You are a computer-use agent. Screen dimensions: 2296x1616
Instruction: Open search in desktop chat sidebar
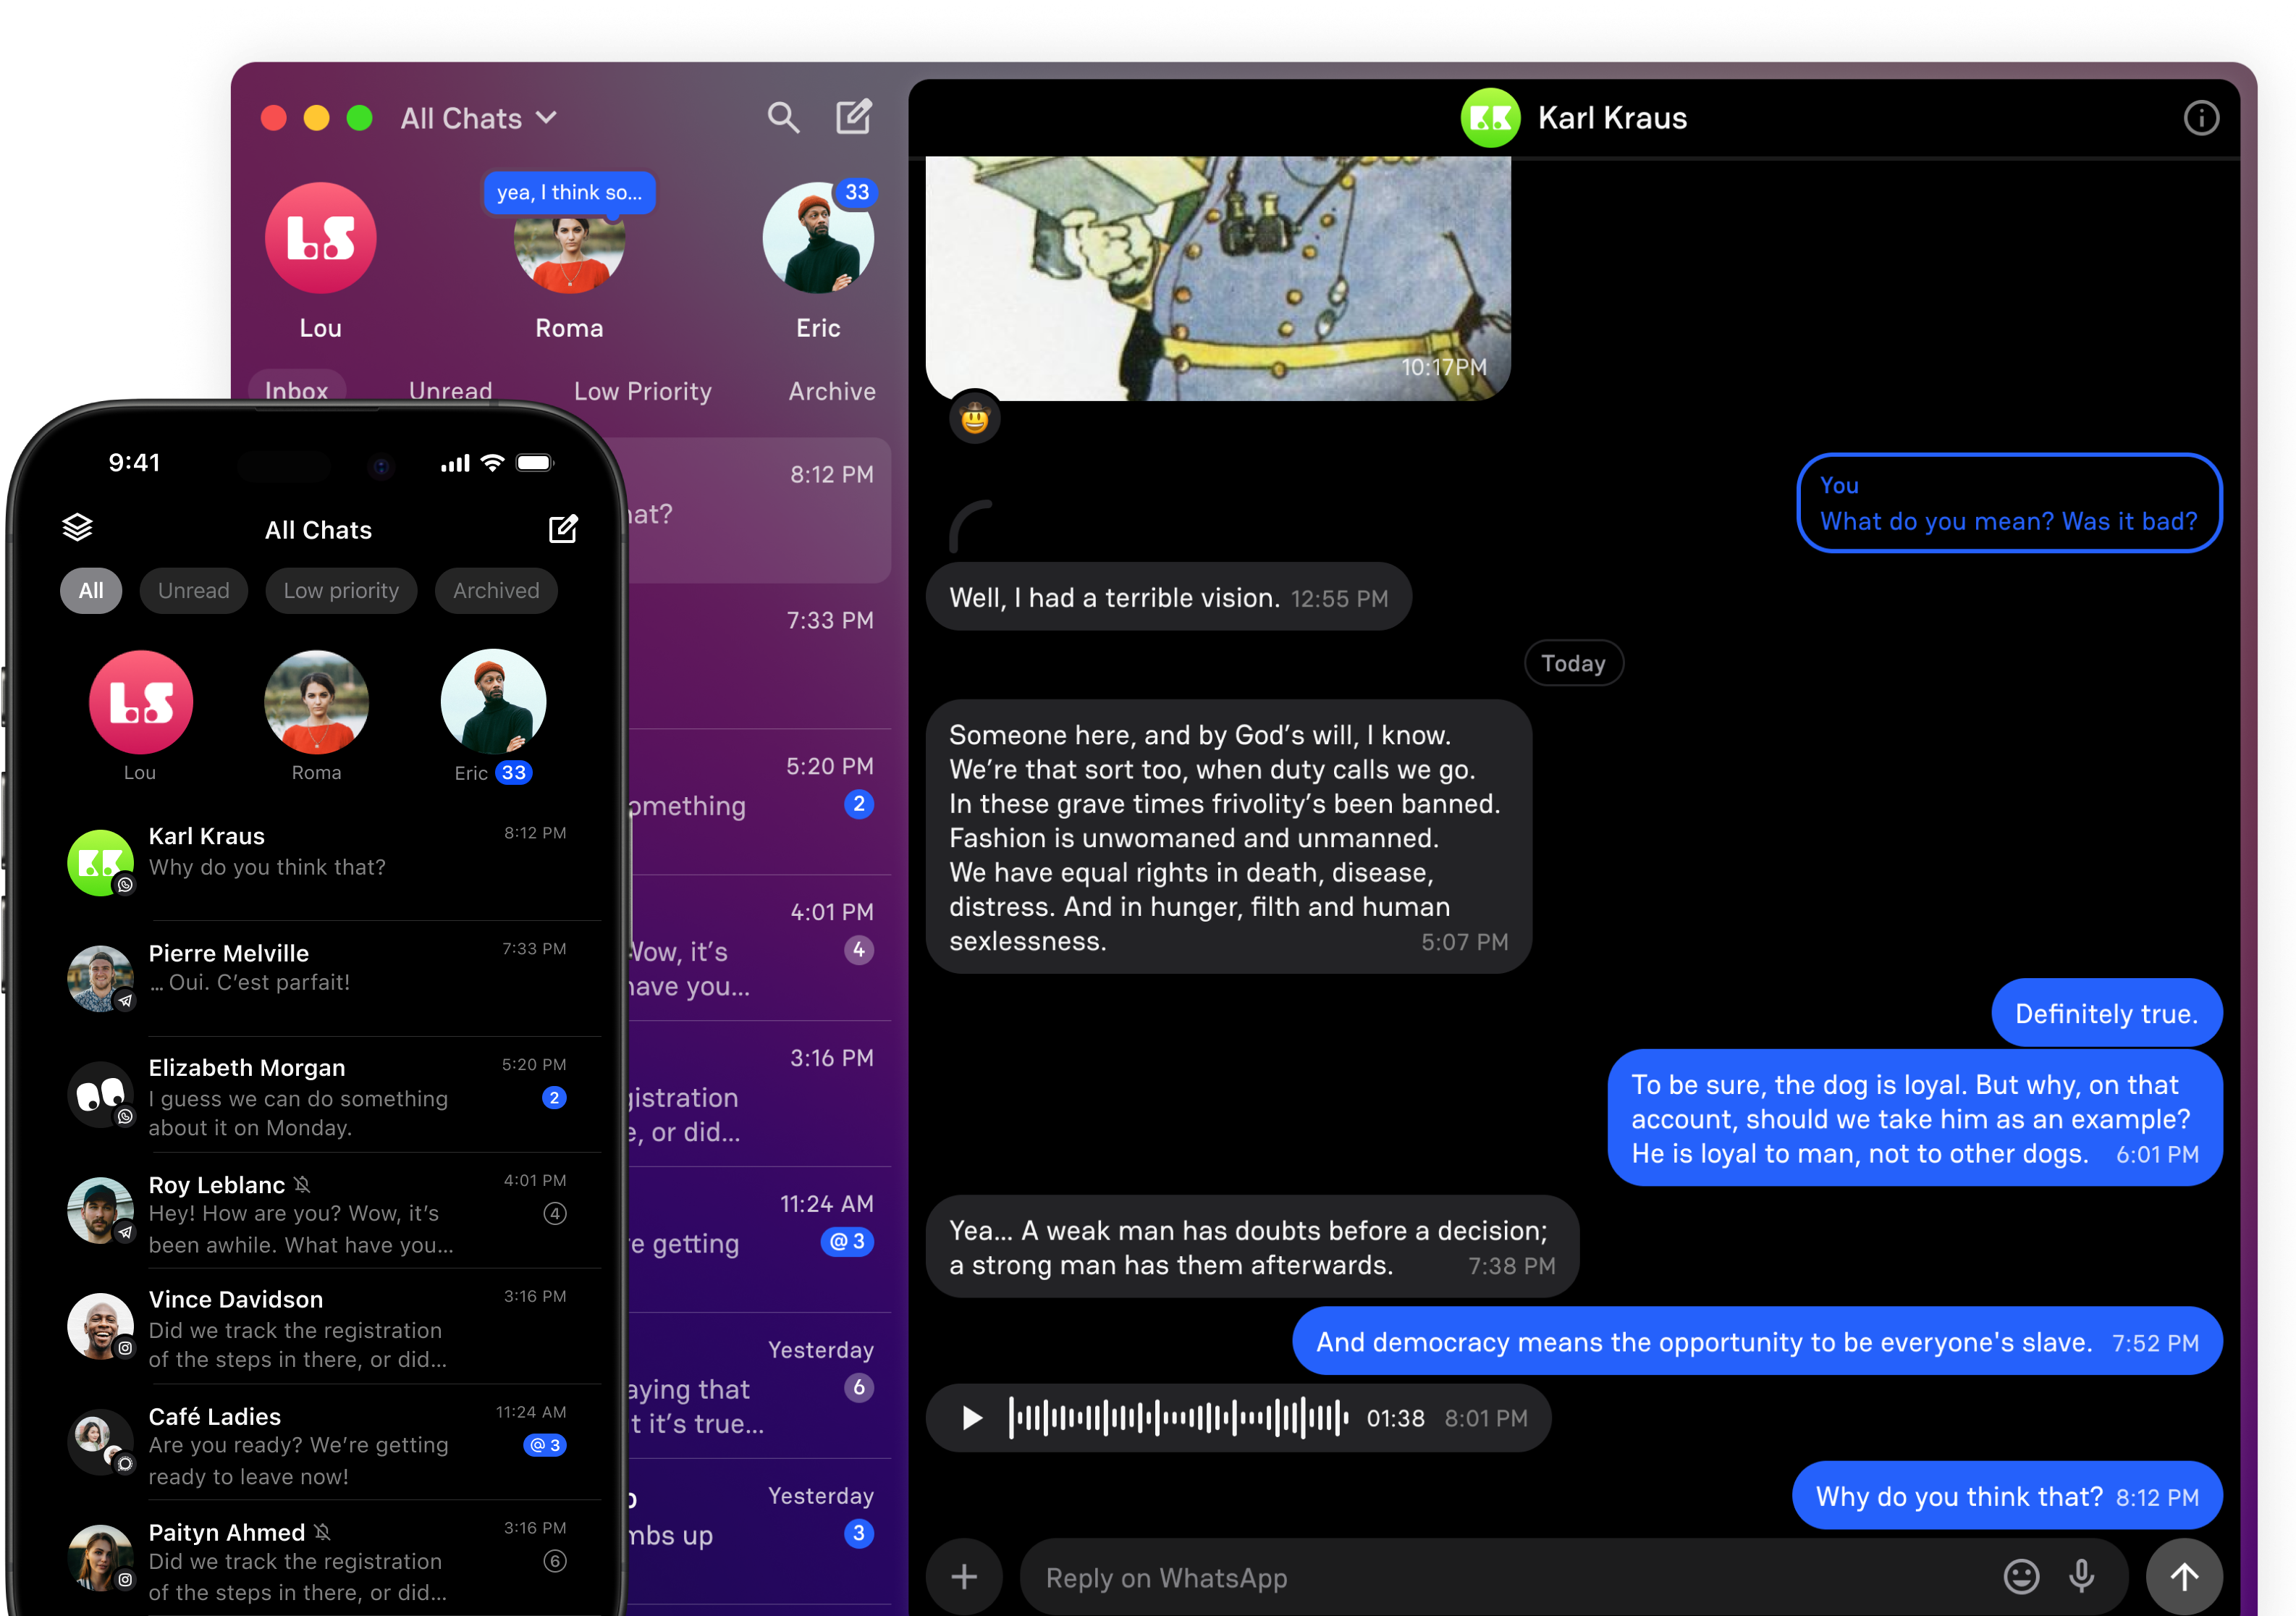pyautogui.click(x=783, y=118)
